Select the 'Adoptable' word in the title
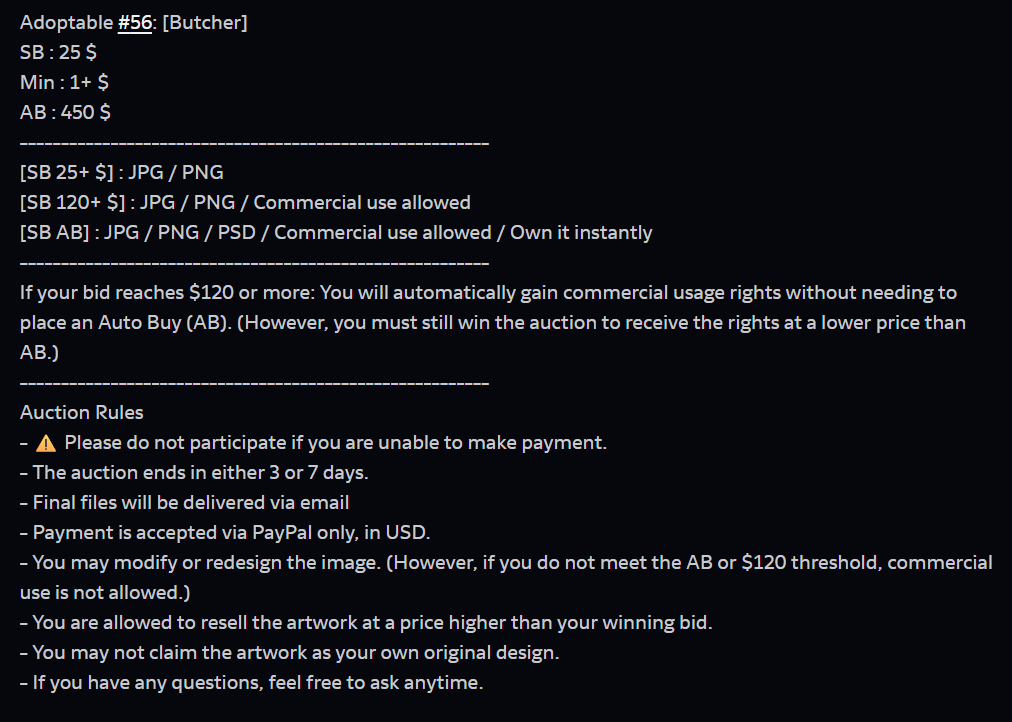Viewport: 1012px width, 722px height. pos(66,23)
